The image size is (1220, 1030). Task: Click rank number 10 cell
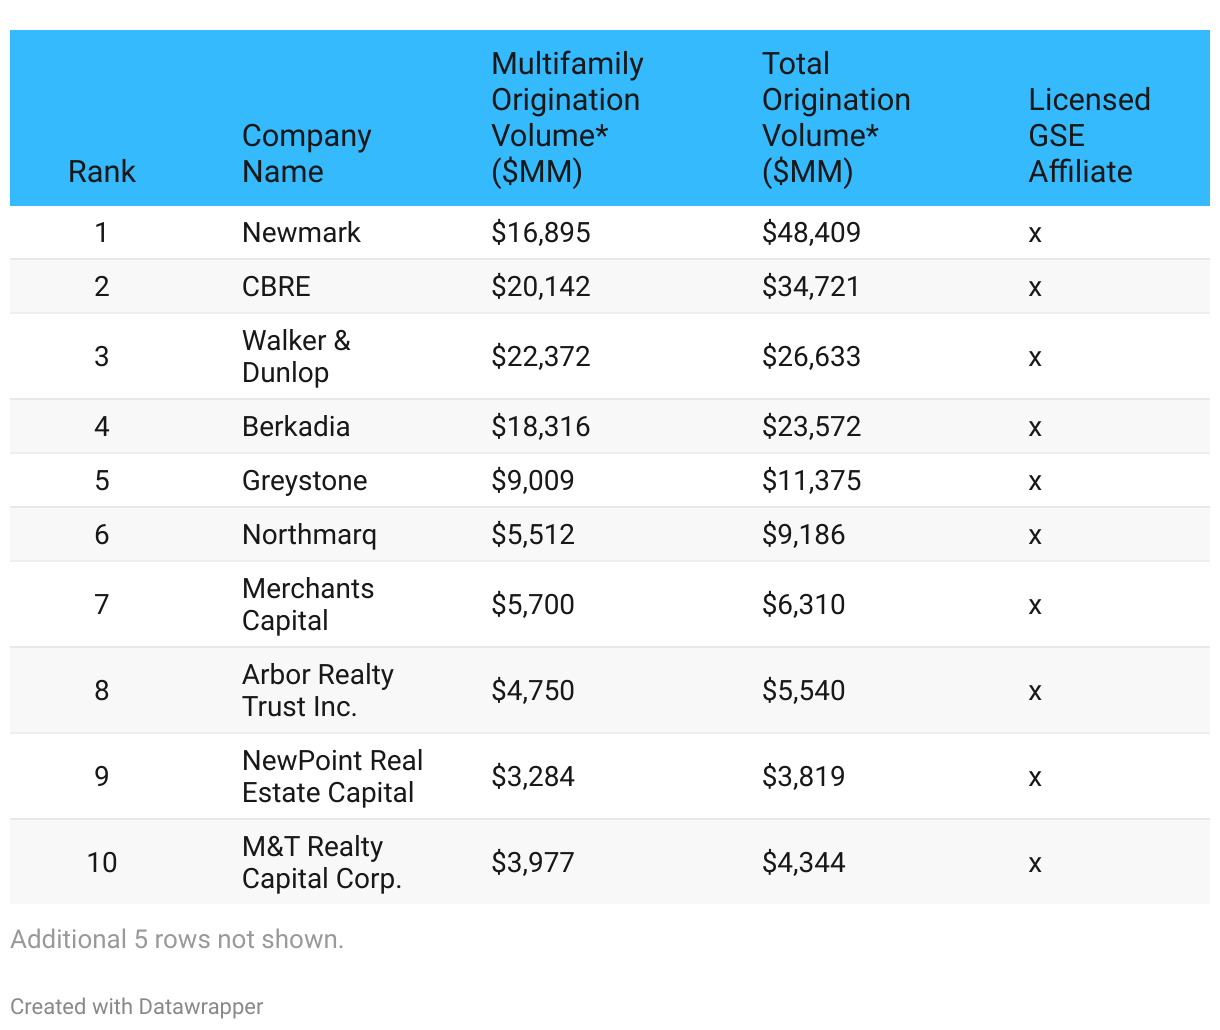[102, 862]
